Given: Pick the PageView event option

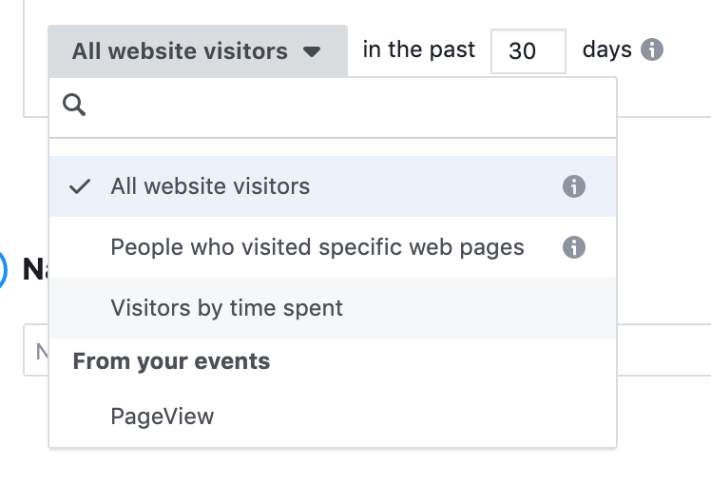Looking at the screenshot, I should 162,416.
